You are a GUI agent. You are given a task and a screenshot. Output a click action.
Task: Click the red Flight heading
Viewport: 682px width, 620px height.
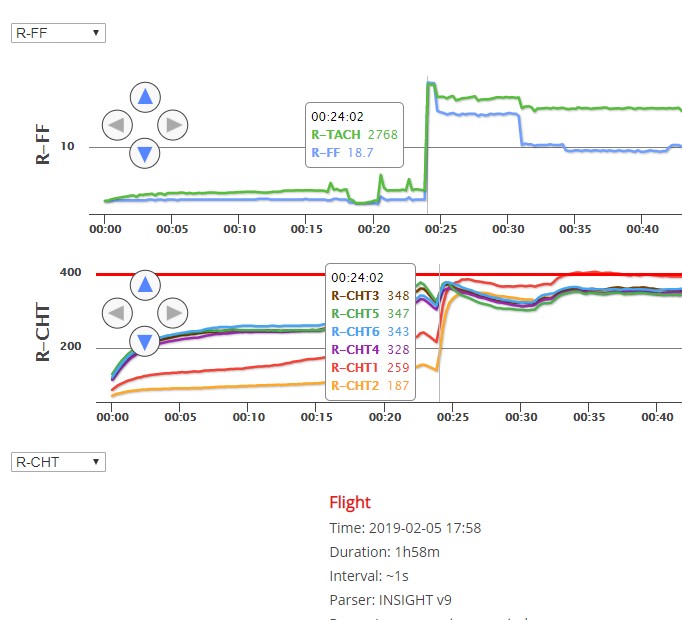tap(350, 502)
